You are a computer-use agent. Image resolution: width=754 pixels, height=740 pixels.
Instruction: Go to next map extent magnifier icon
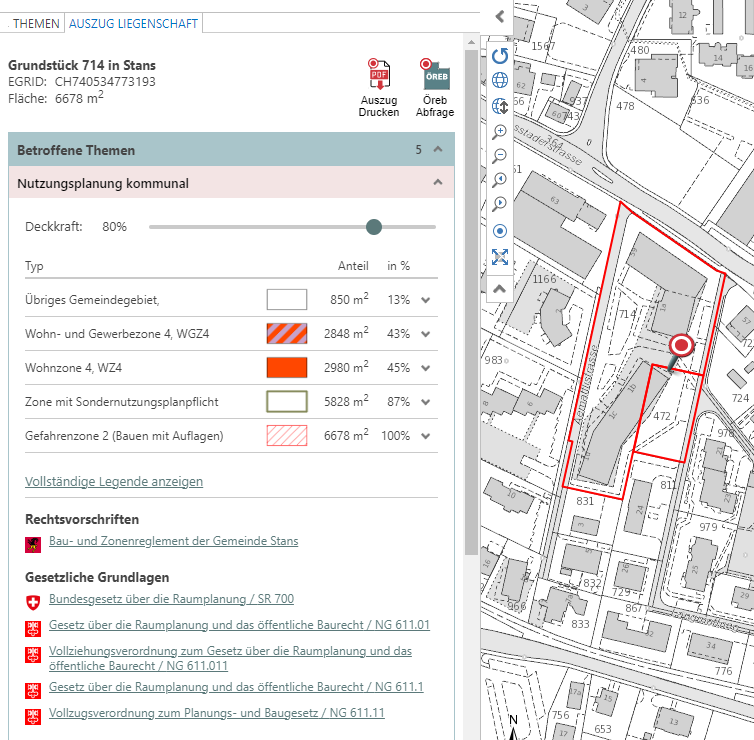pyautogui.click(x=500, y=205)
